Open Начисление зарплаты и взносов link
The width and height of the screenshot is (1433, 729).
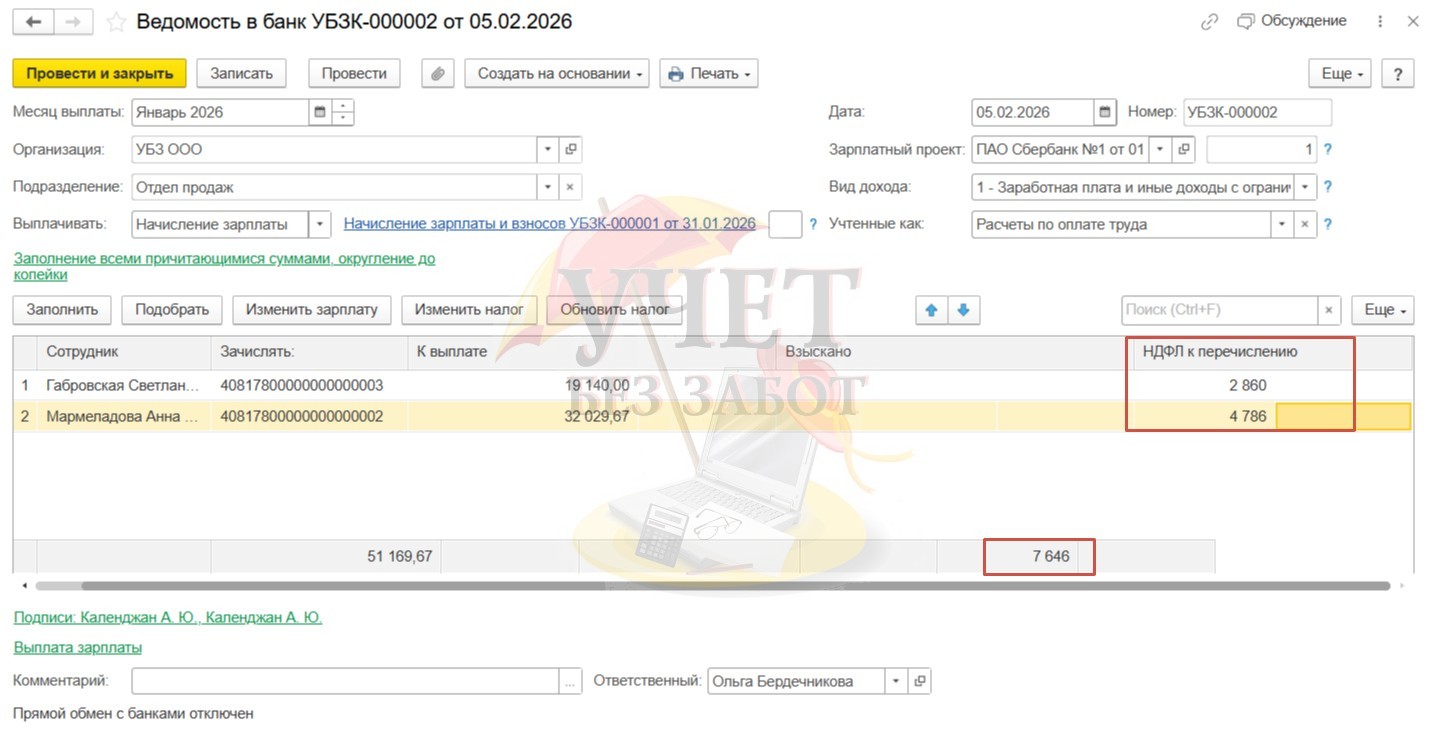[549, 224]
